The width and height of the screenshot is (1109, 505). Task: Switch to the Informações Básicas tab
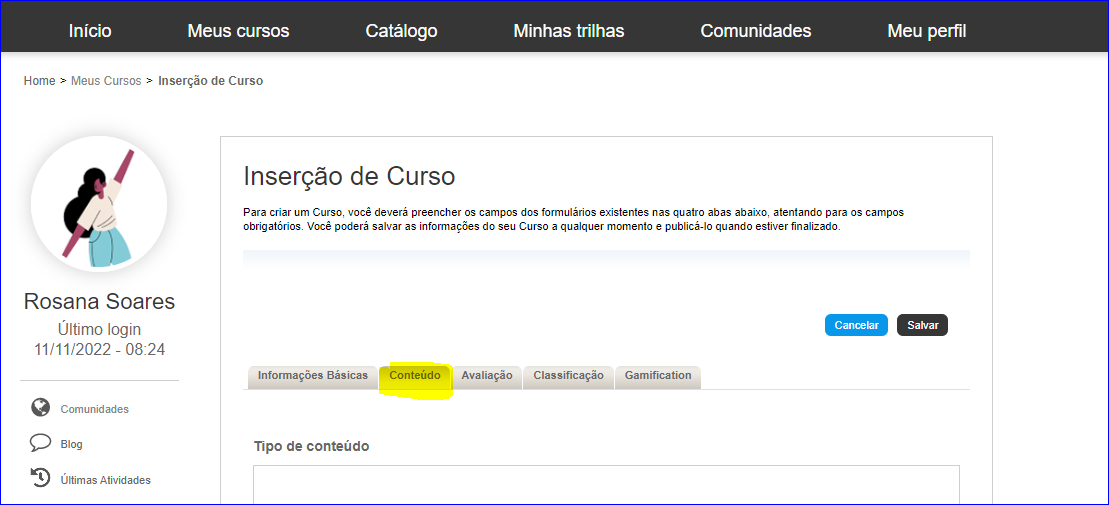pos(313,376)
